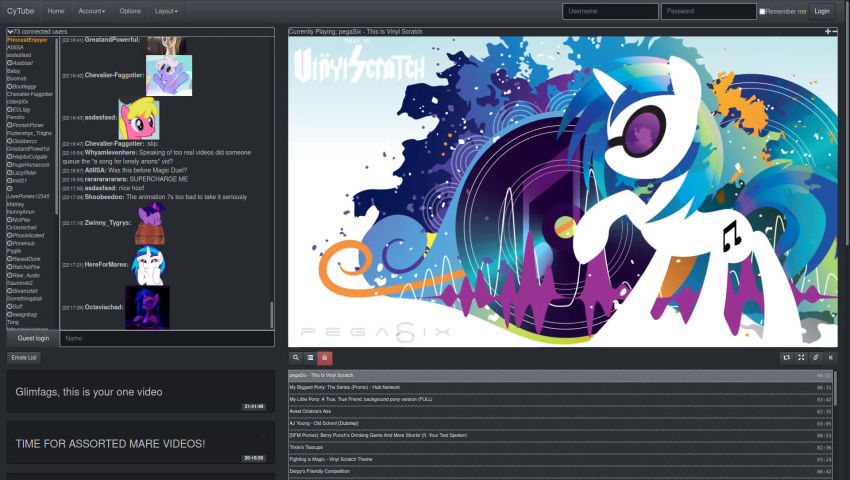Click the Guest login button
The image size is (850, 480).
coord(33,338)
